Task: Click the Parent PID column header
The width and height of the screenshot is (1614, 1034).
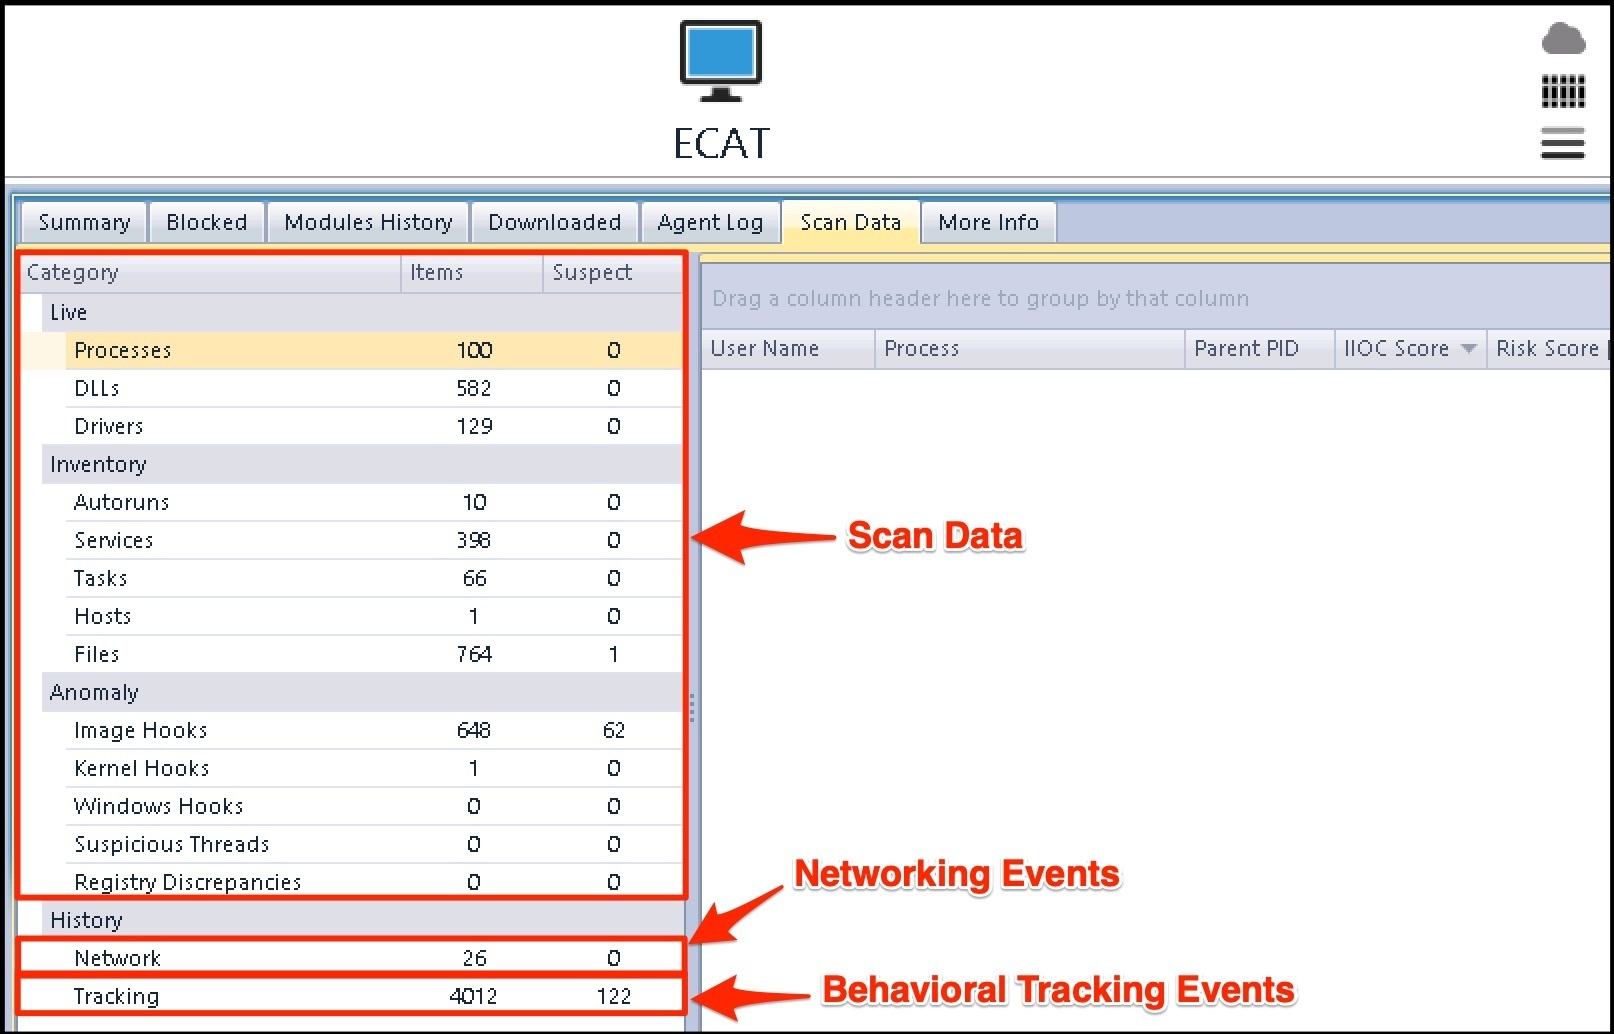Action: 1260,349
